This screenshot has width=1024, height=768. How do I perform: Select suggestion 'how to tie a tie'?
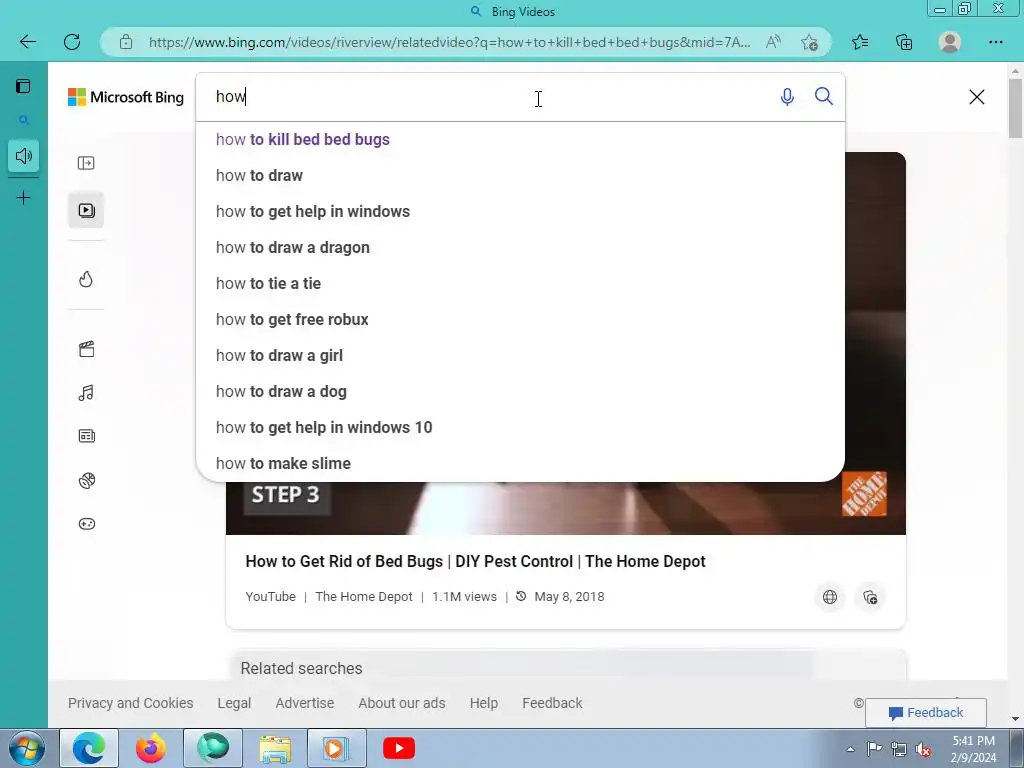pos(520,283)
